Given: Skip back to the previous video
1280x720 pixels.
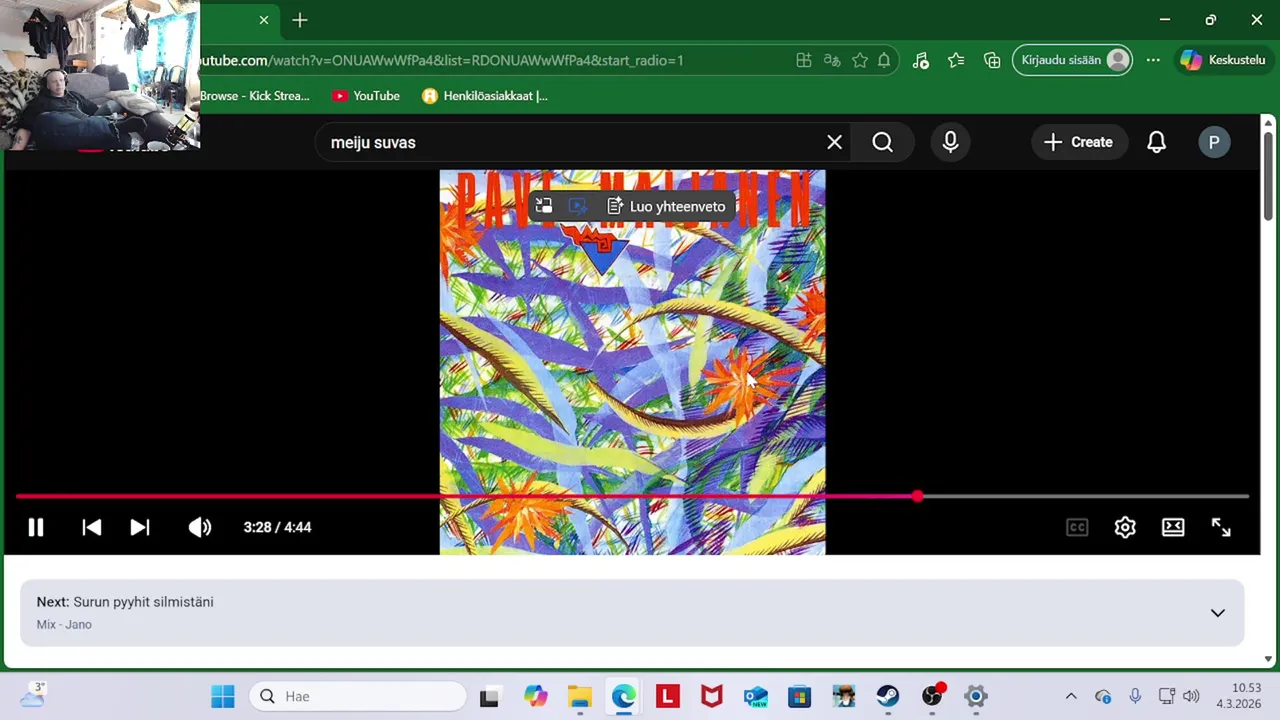Looking at the screenshot, I should coord(91,527).
